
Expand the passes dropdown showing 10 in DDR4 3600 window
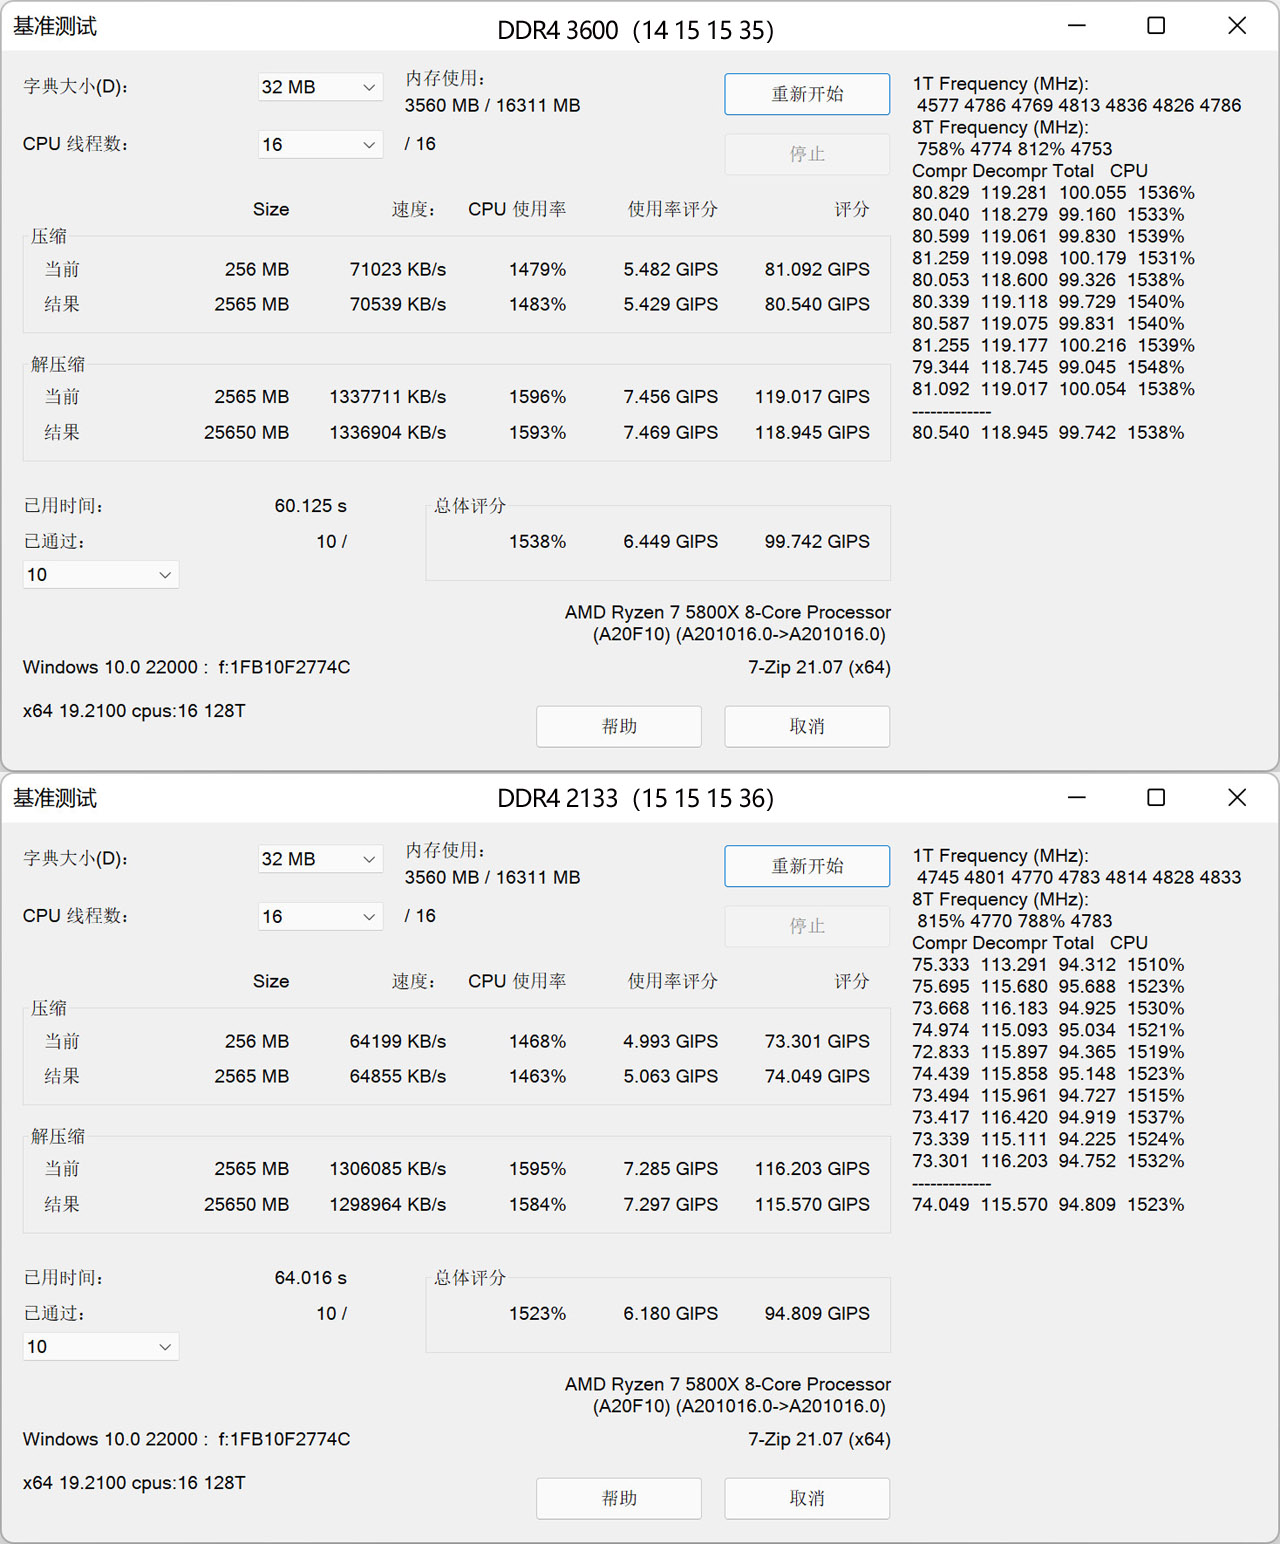tap(99, 574)
